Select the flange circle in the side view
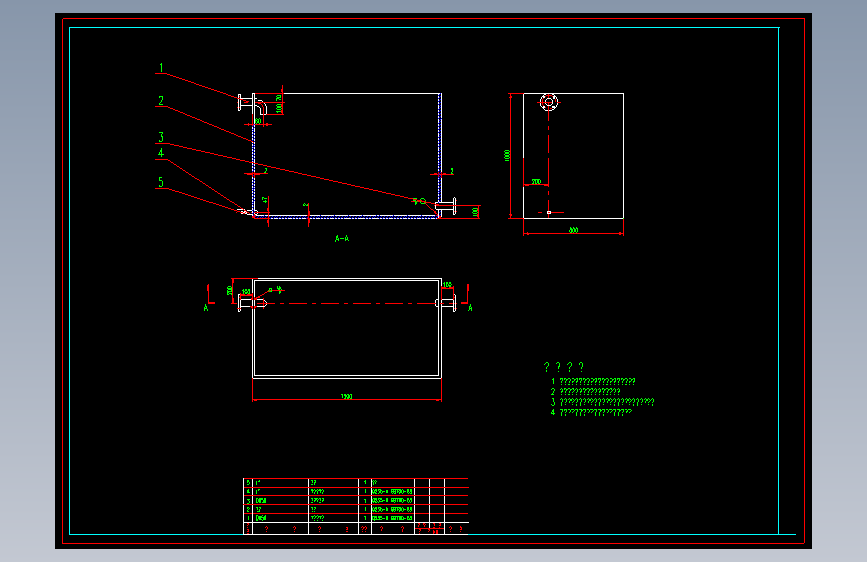867x562 pixels. coord(549,102)
